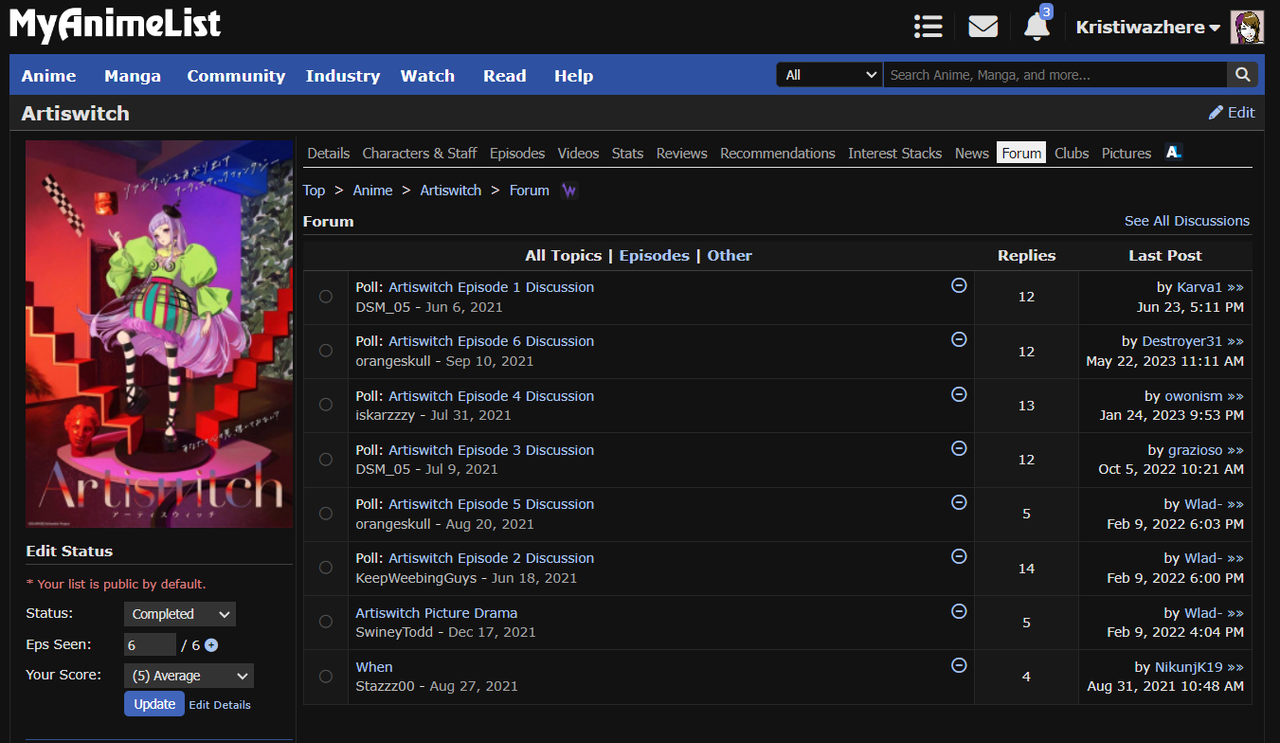
Task: Open the Industry nav menu
Action: point(343,76)
